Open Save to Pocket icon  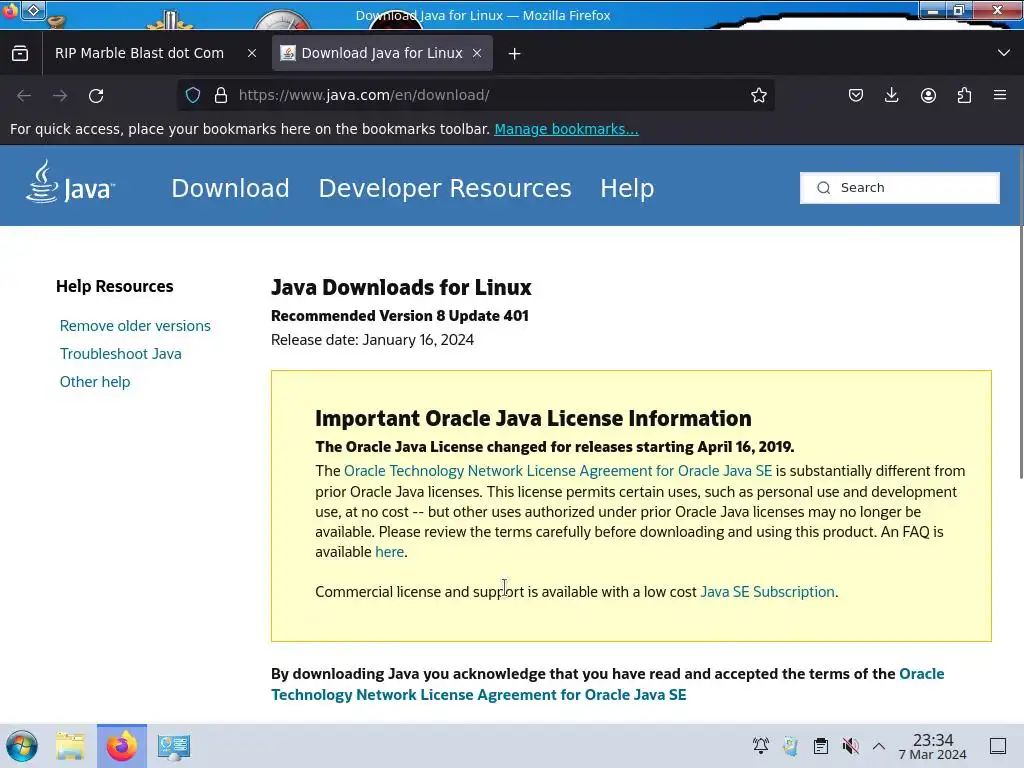856,95
